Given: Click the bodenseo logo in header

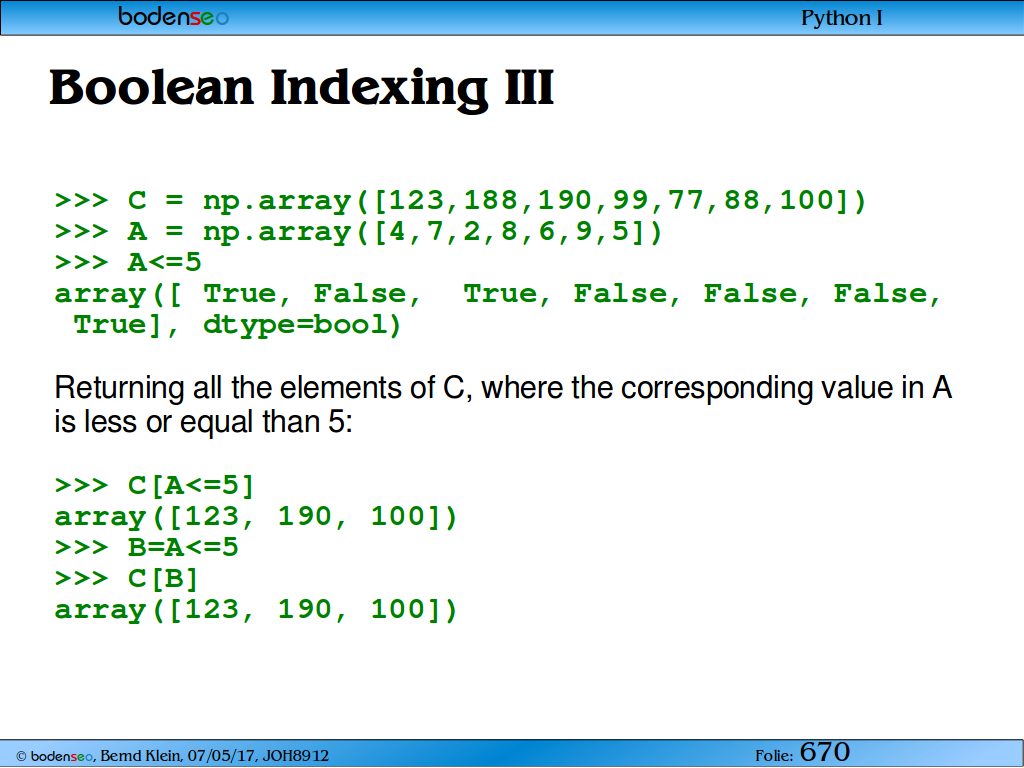Looking at the screenshot, I should (x=173, y=16).
